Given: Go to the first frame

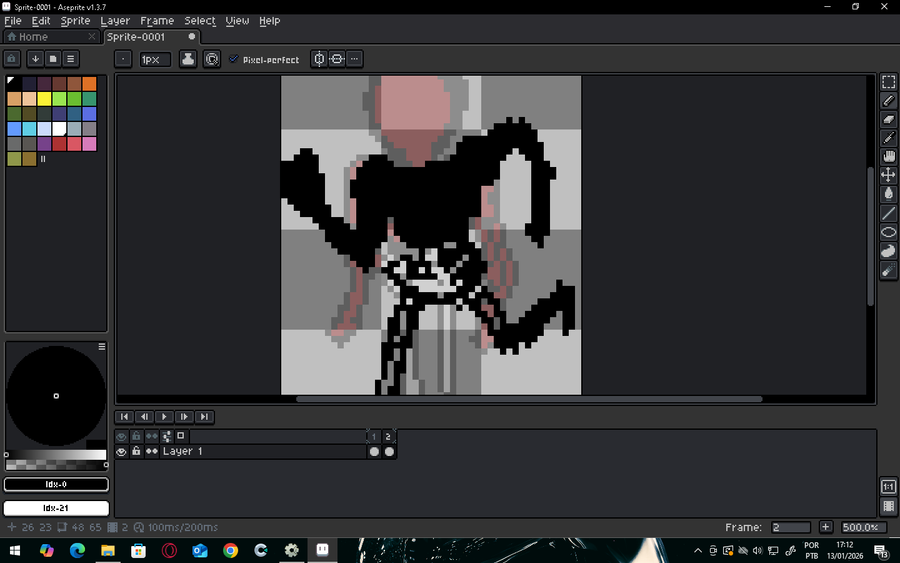Looking at the screenshot, I should point(125,417).
